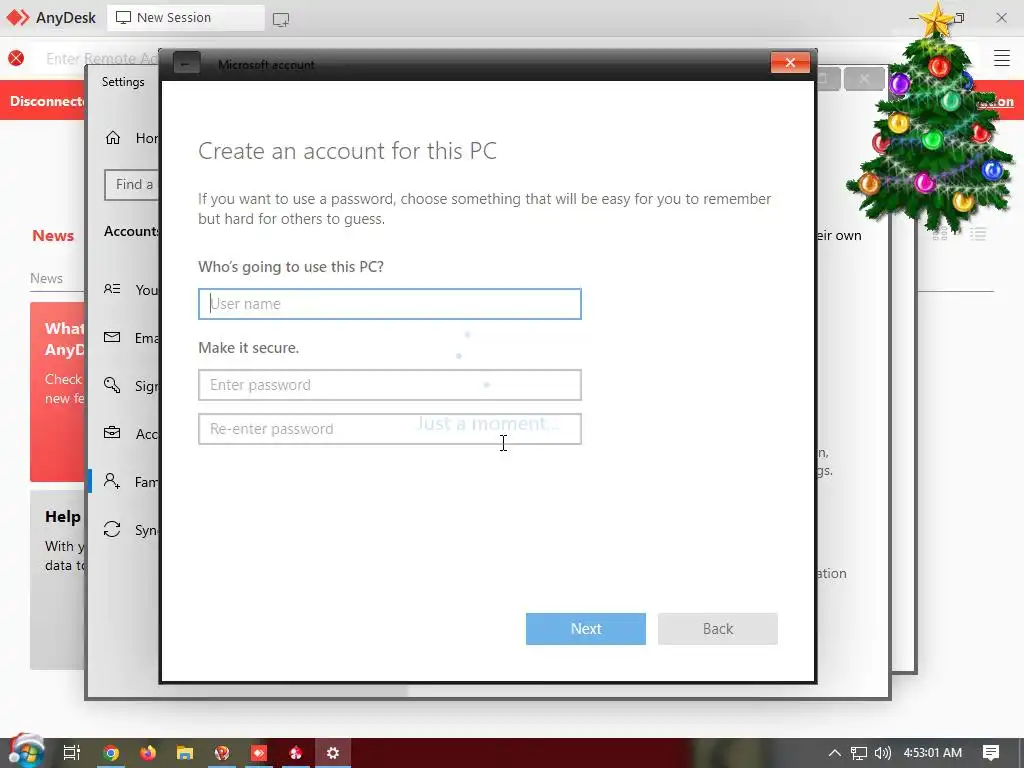This screenshot has height=768, width=1024.
Task: Open Sign-in options key icon
Action: tap(112, 385)
